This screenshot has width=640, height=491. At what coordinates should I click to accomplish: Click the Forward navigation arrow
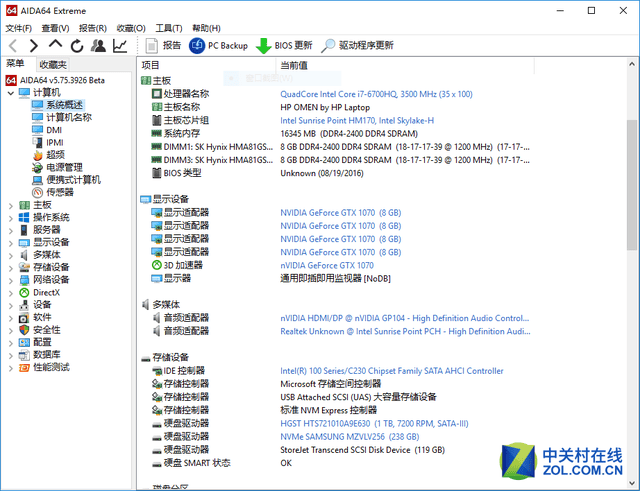pos(34,45)
